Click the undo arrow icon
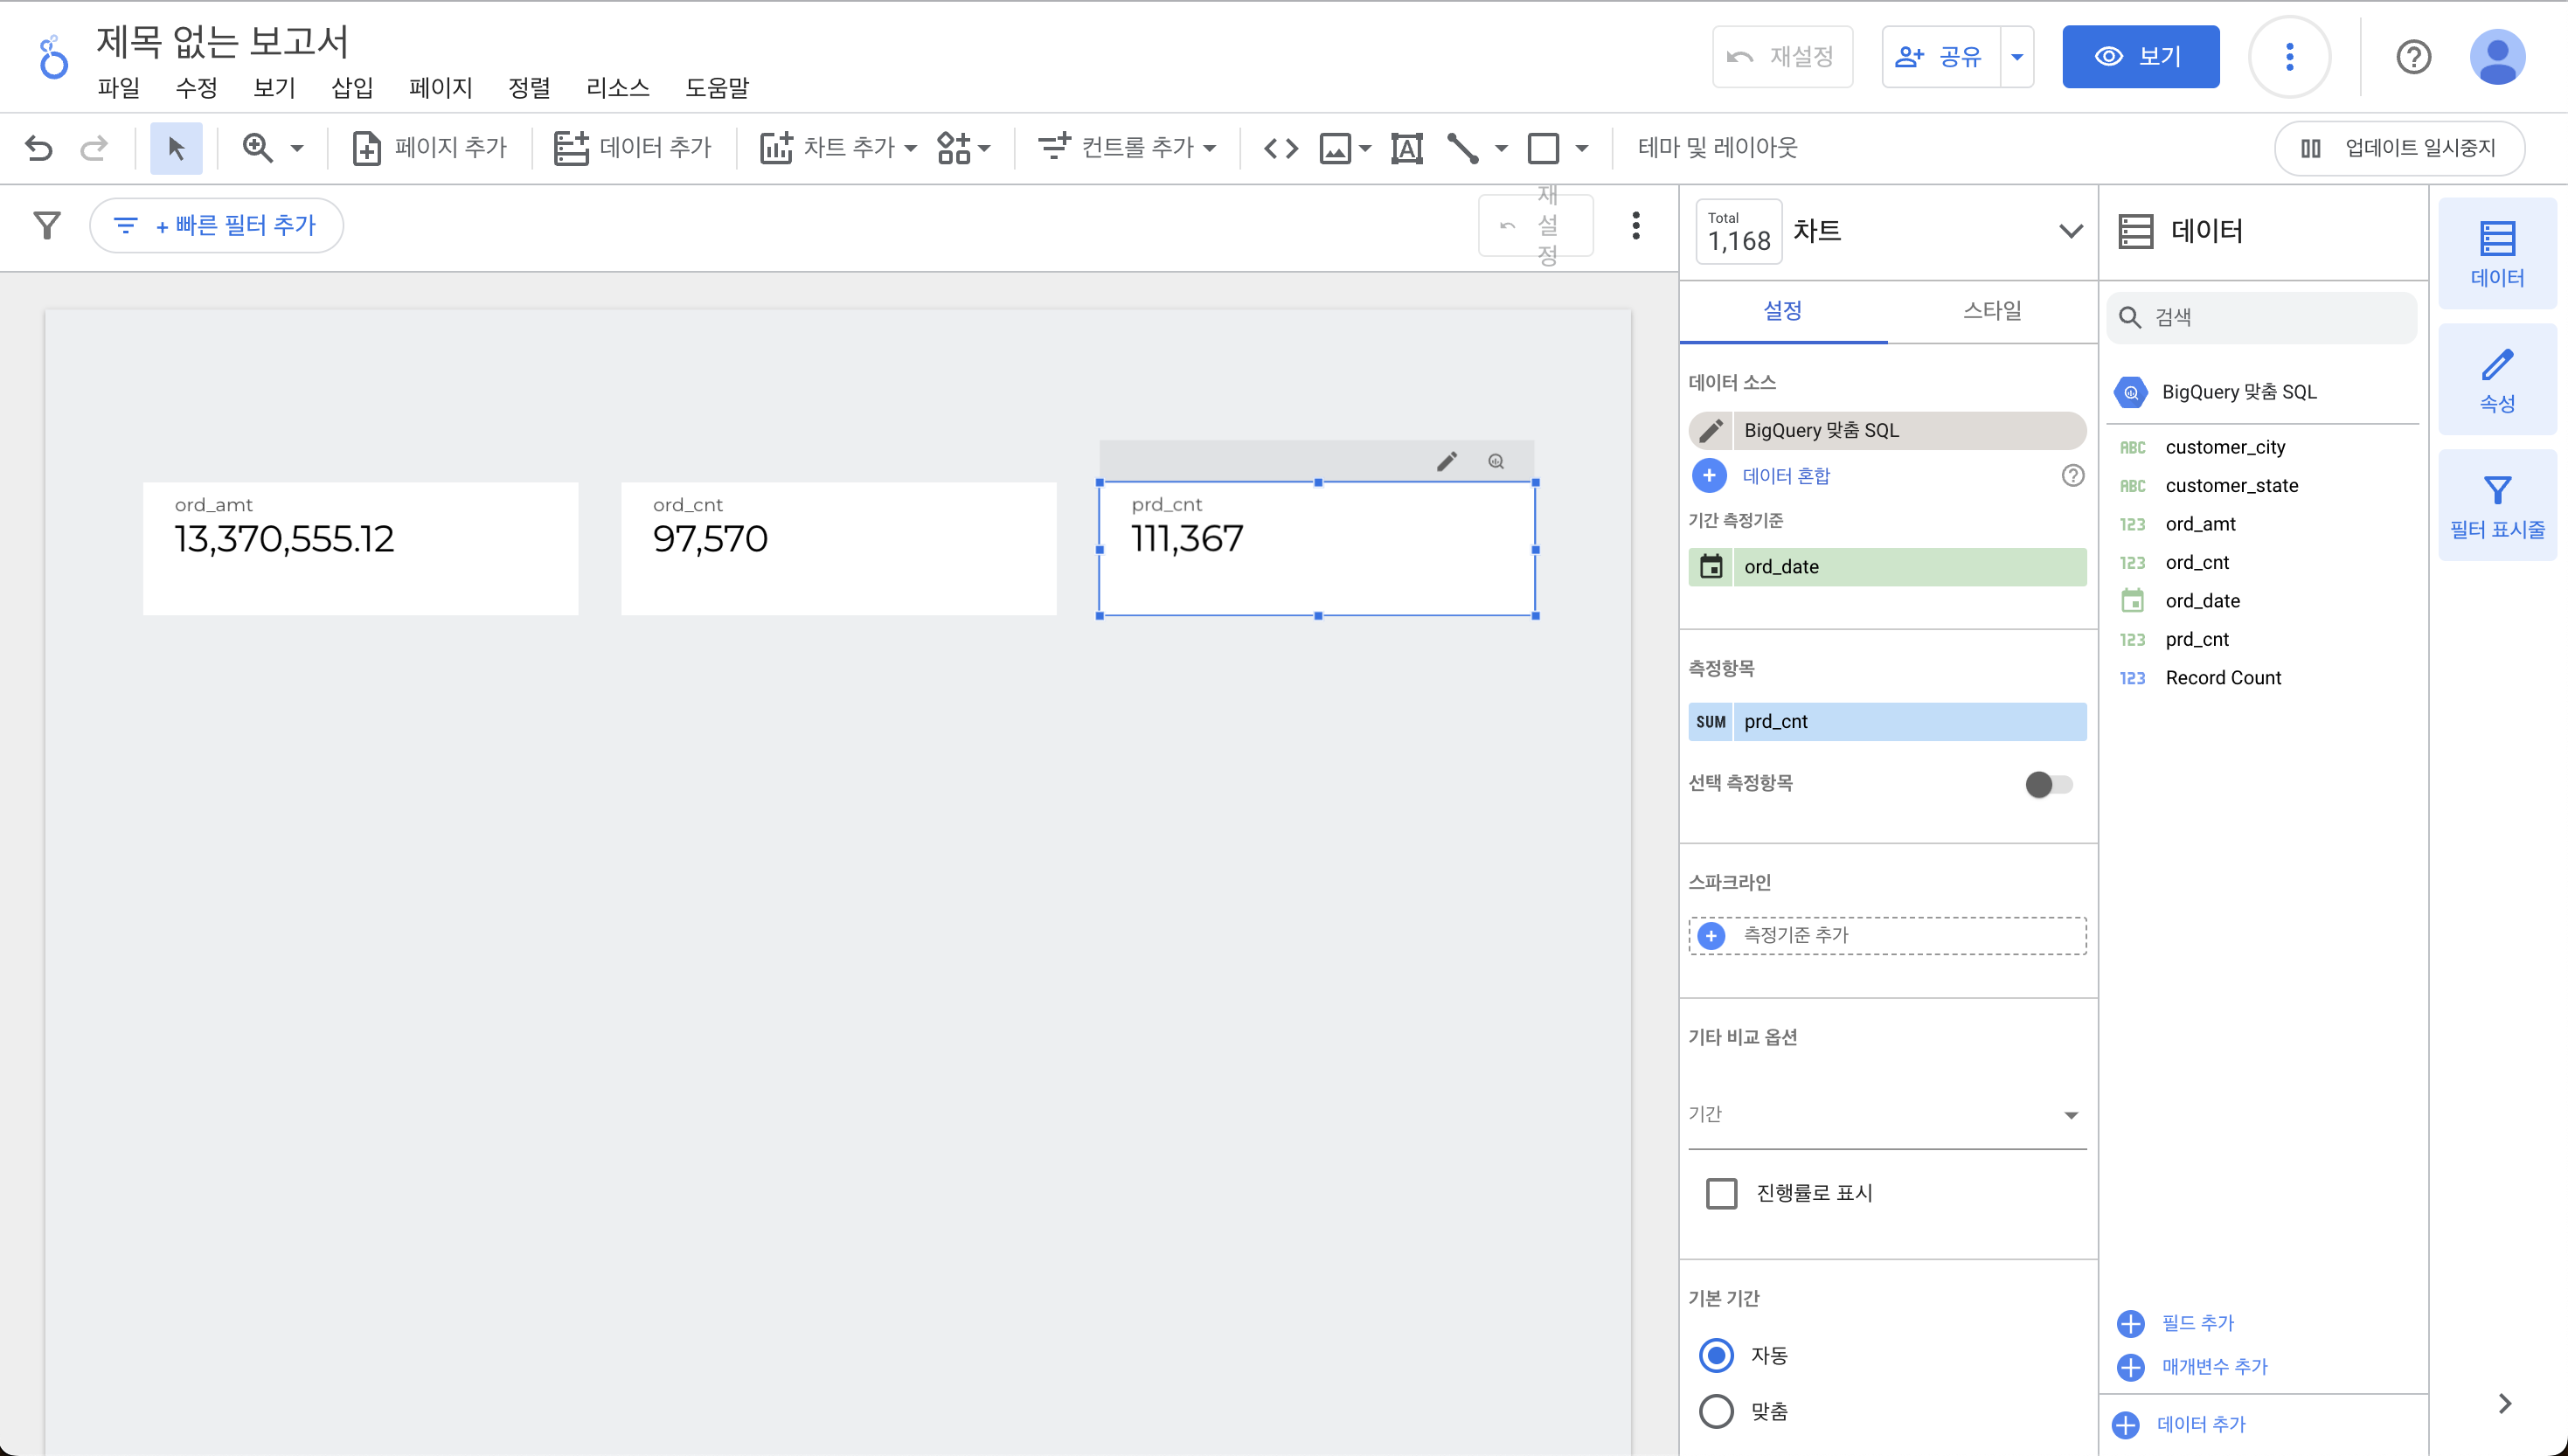 (x=39, y=148)
